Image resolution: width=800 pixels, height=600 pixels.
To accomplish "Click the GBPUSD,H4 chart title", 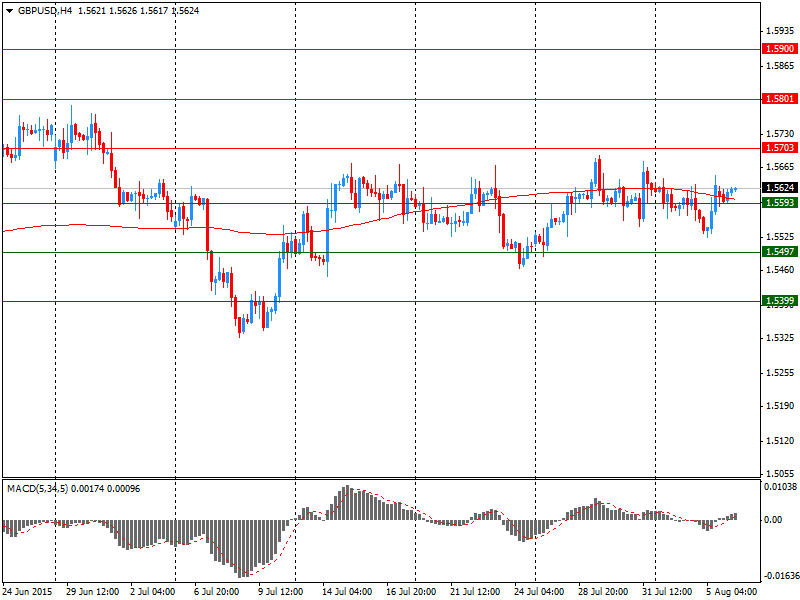I will pyautogui.click(x=45, y=10).
